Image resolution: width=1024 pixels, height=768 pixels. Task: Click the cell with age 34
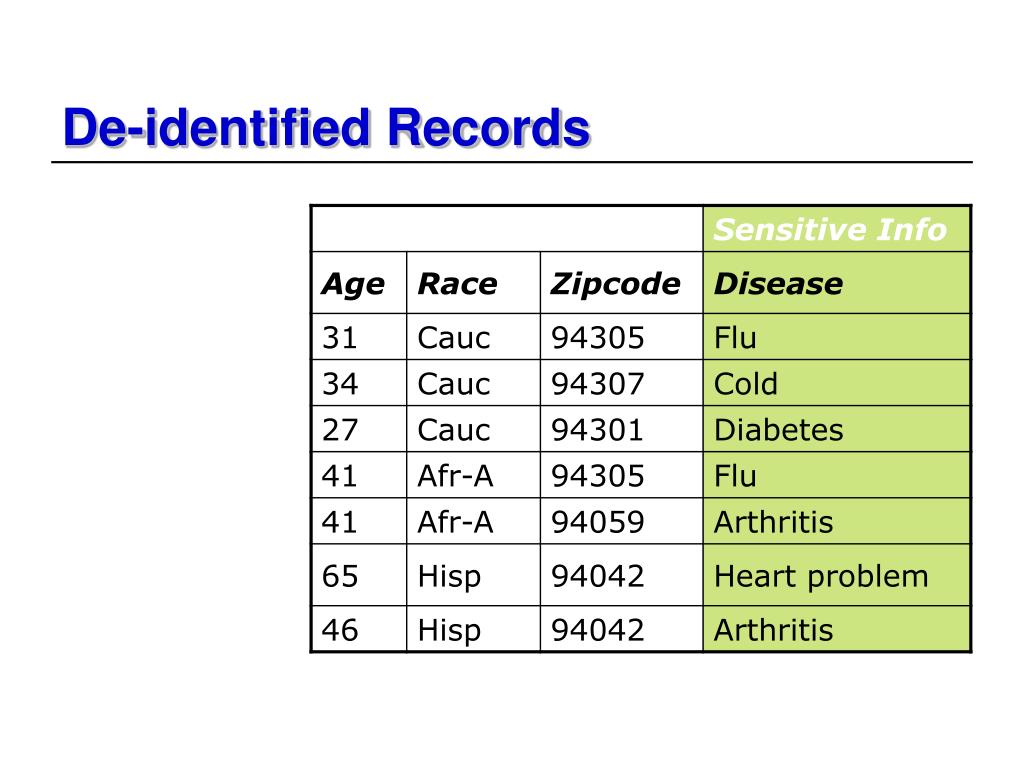pyautogui.click(x=359, y=383)
